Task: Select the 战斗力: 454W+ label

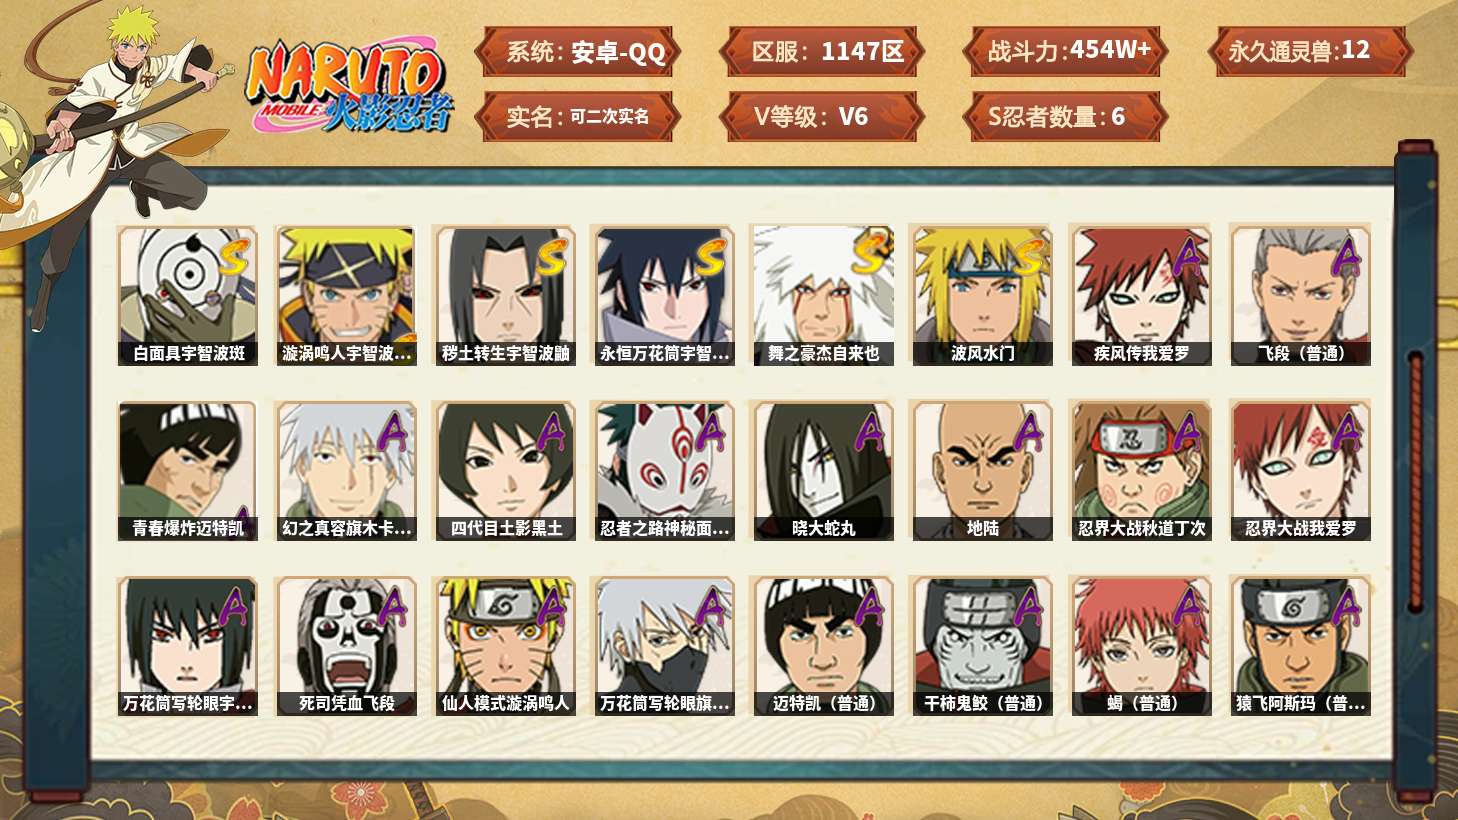Action: point(1066,51)
